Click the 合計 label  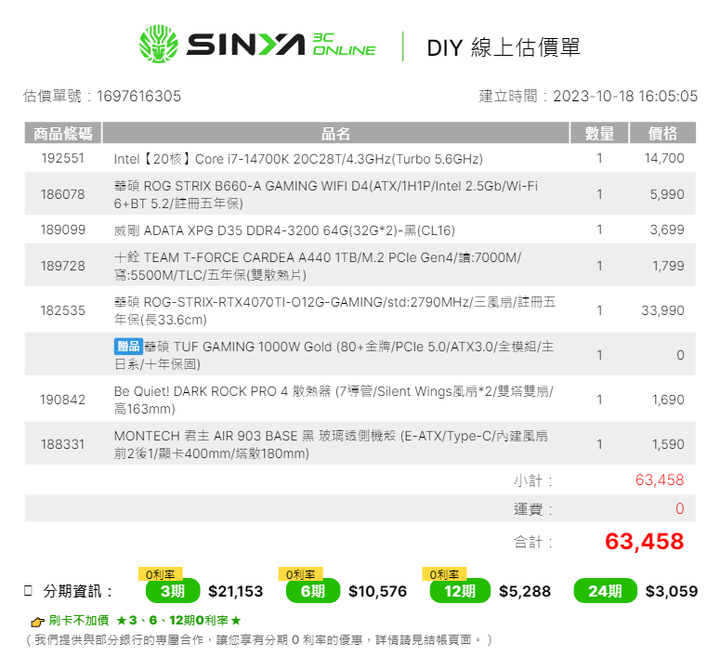pos(533,542)
